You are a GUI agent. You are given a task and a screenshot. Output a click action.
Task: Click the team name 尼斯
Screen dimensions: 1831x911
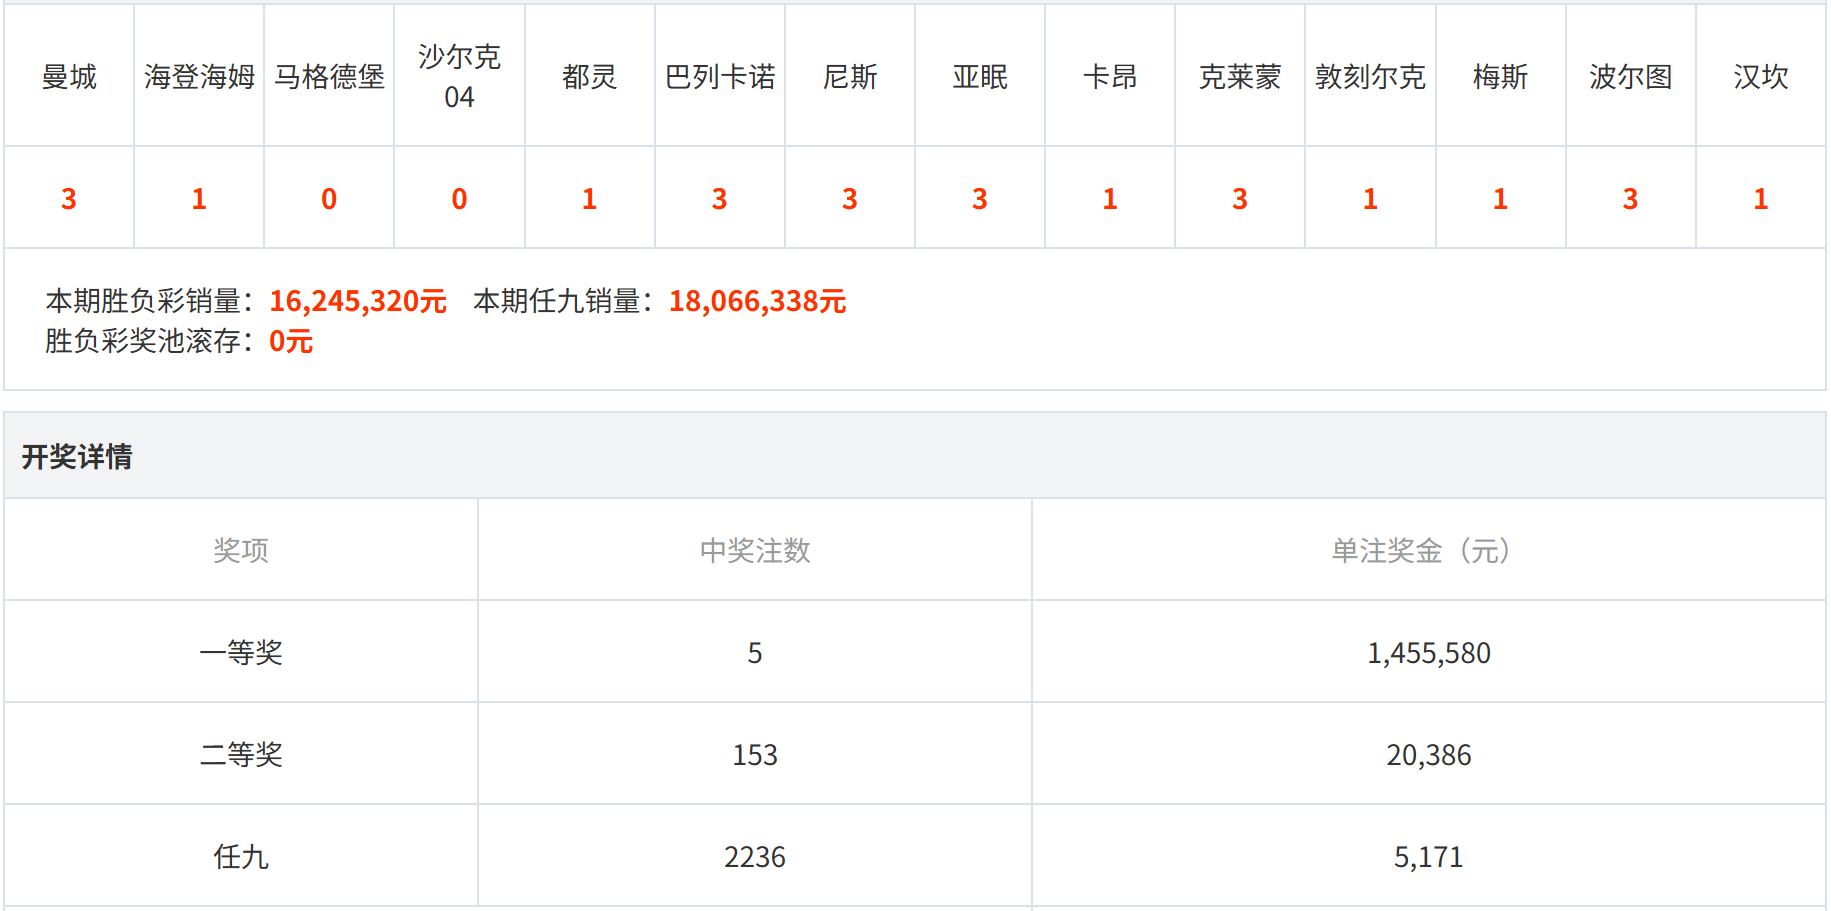pyautogui.click(x=850, y=77)
